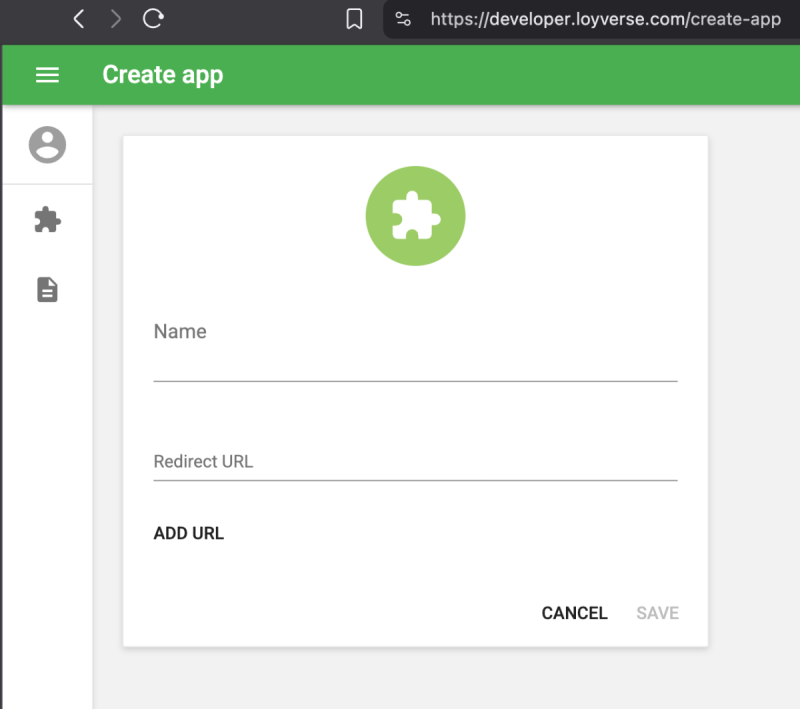Focus the Redirect URL input field

tap(415, 462)
